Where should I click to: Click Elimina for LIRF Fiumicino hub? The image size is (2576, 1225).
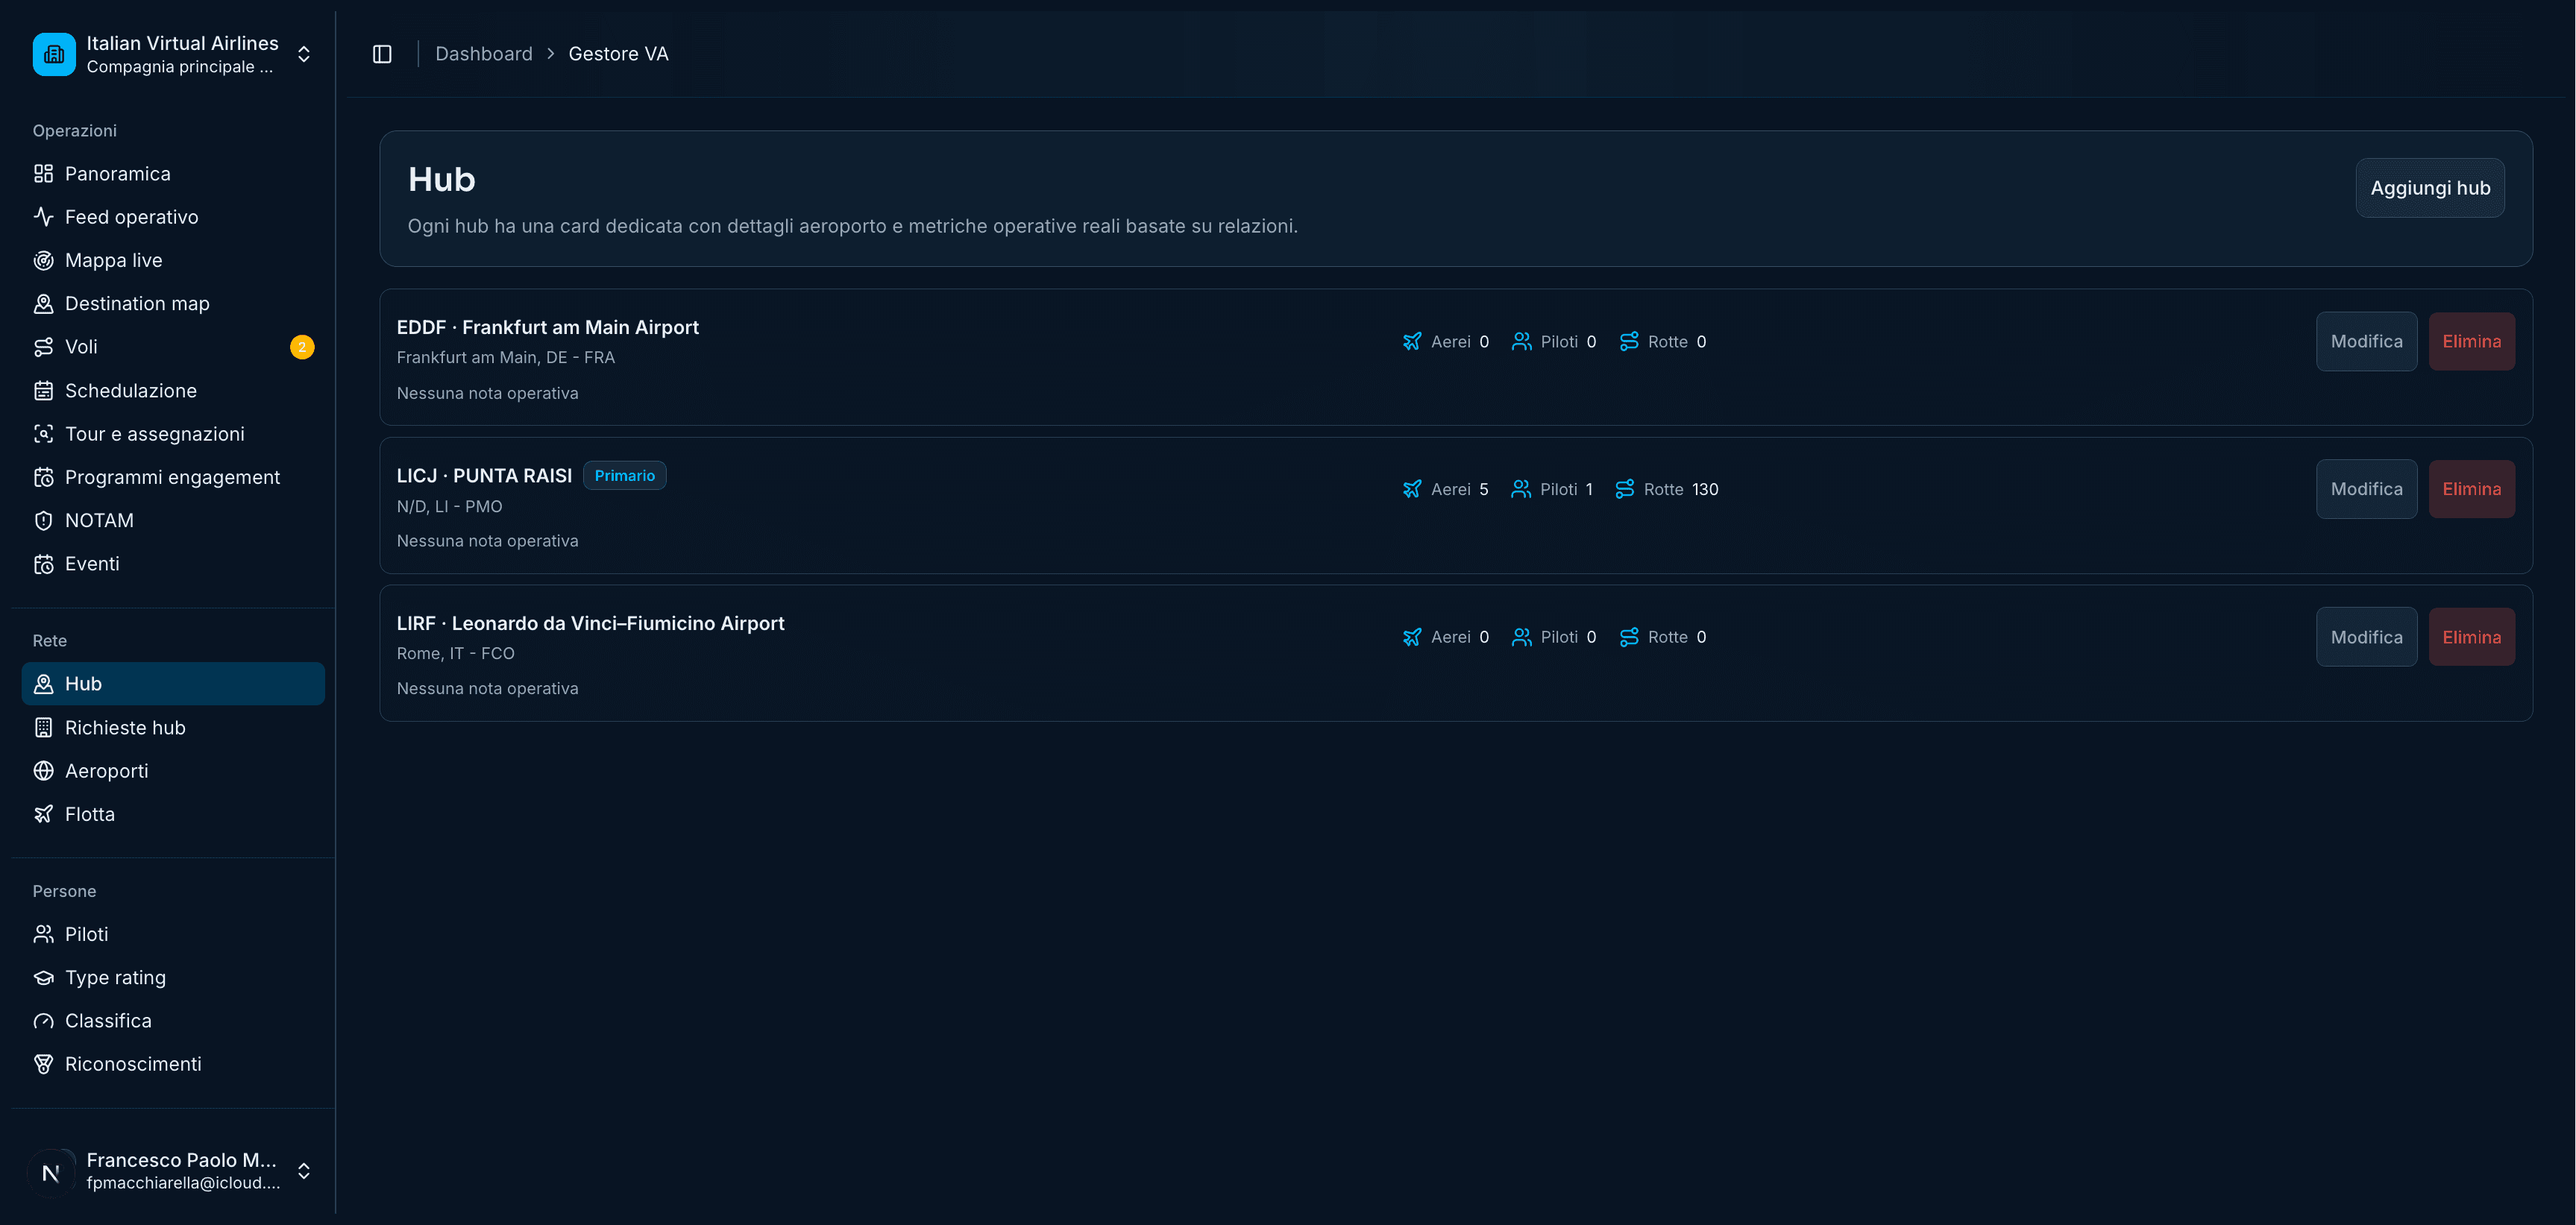2471,637
